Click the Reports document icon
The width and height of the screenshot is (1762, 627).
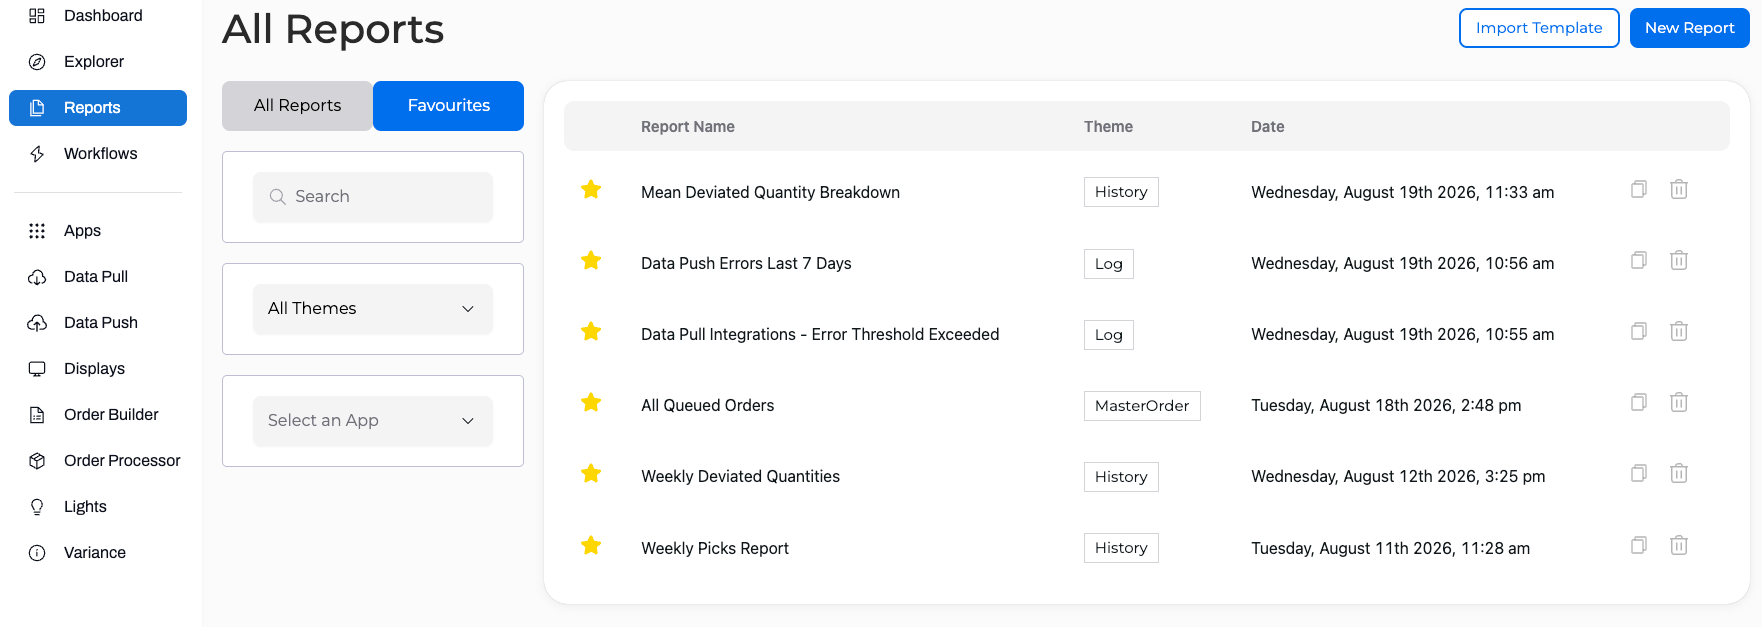tap(37, 108)
